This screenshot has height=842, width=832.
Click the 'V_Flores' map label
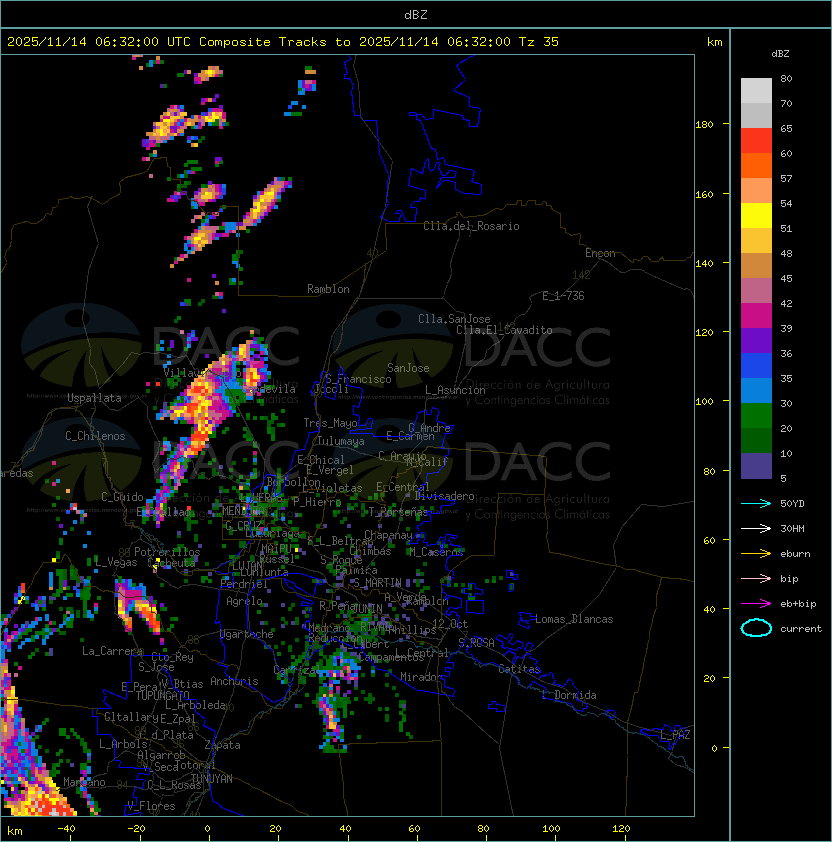click(151, 806)
